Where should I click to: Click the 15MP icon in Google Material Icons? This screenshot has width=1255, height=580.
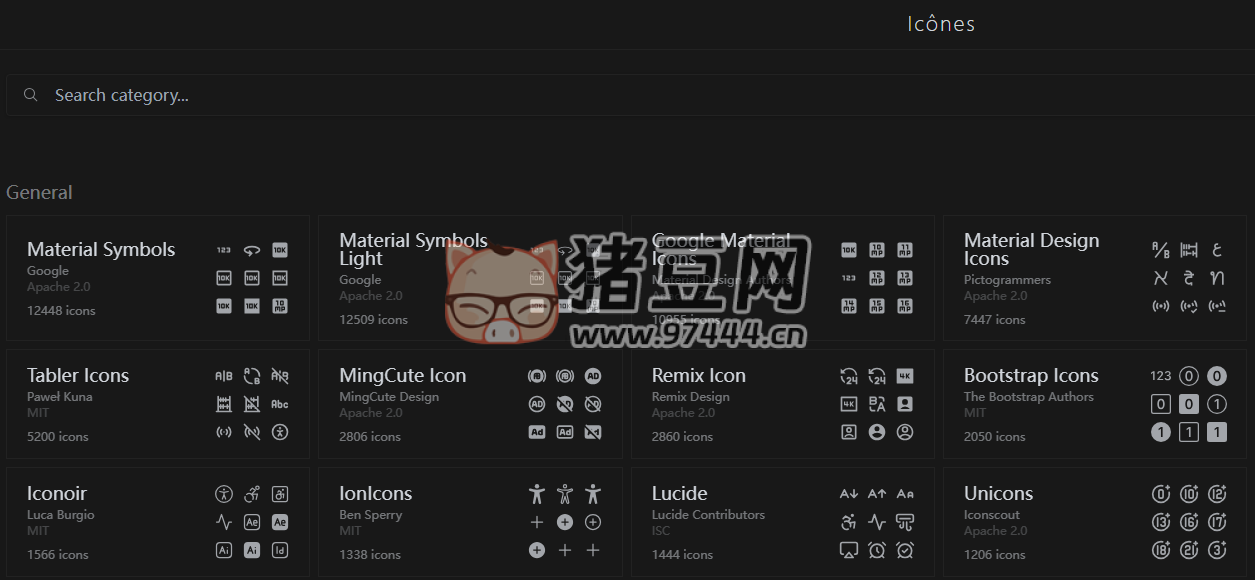tap(877, 306)
